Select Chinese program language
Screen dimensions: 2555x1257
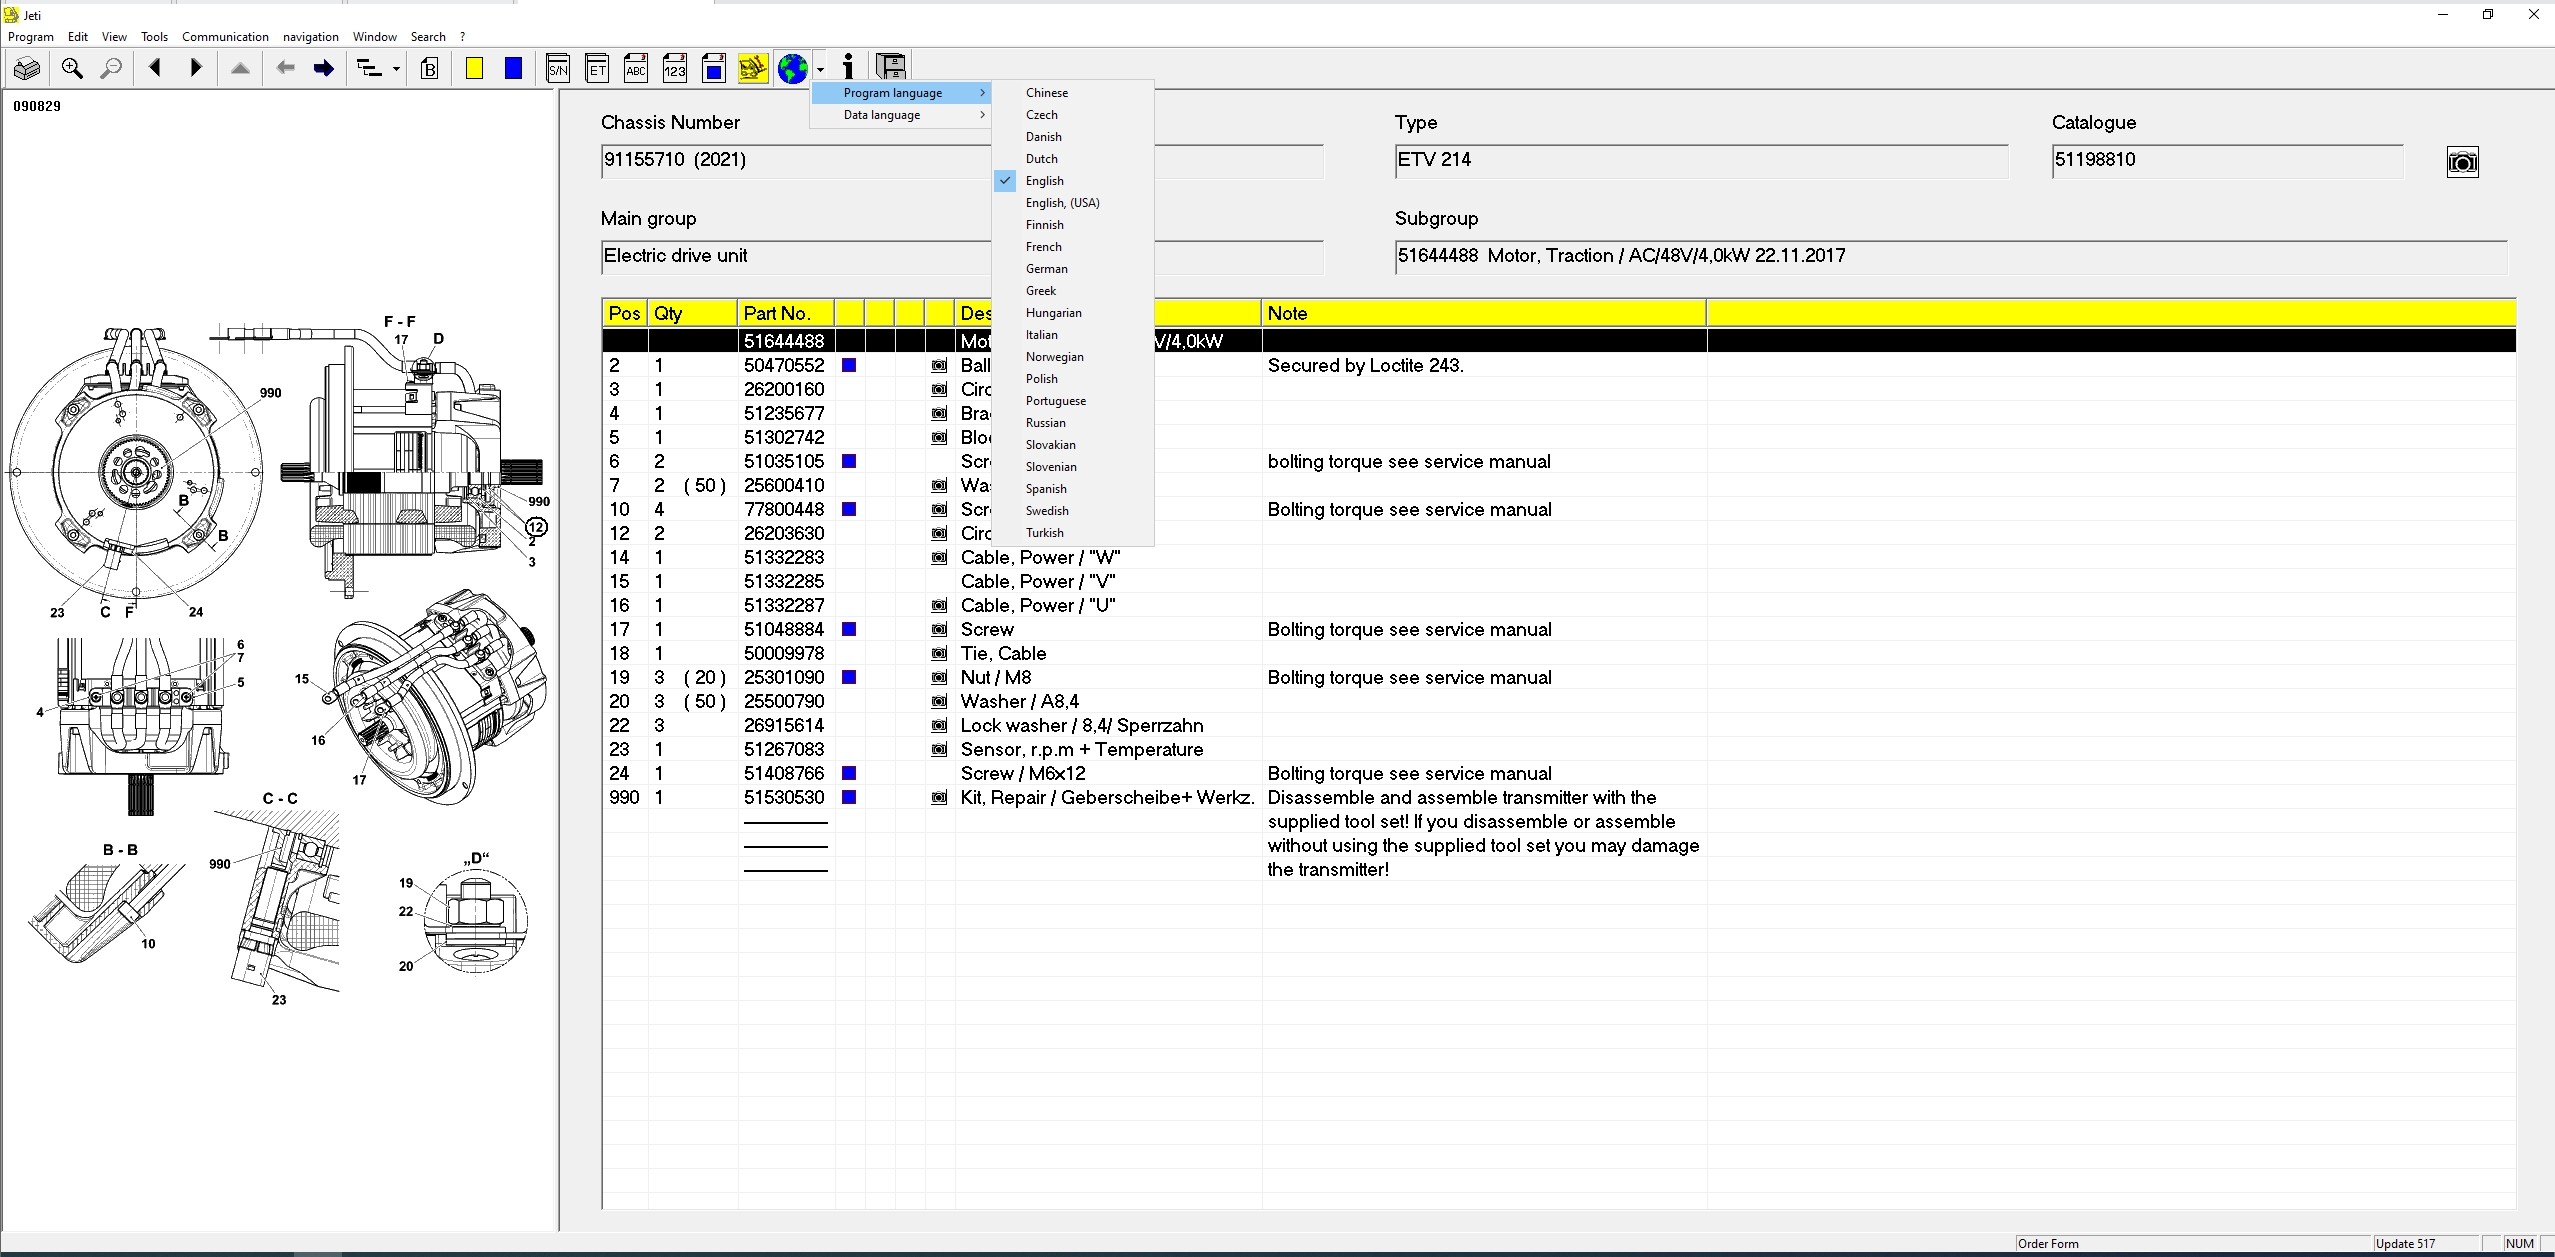point(1073,93)
